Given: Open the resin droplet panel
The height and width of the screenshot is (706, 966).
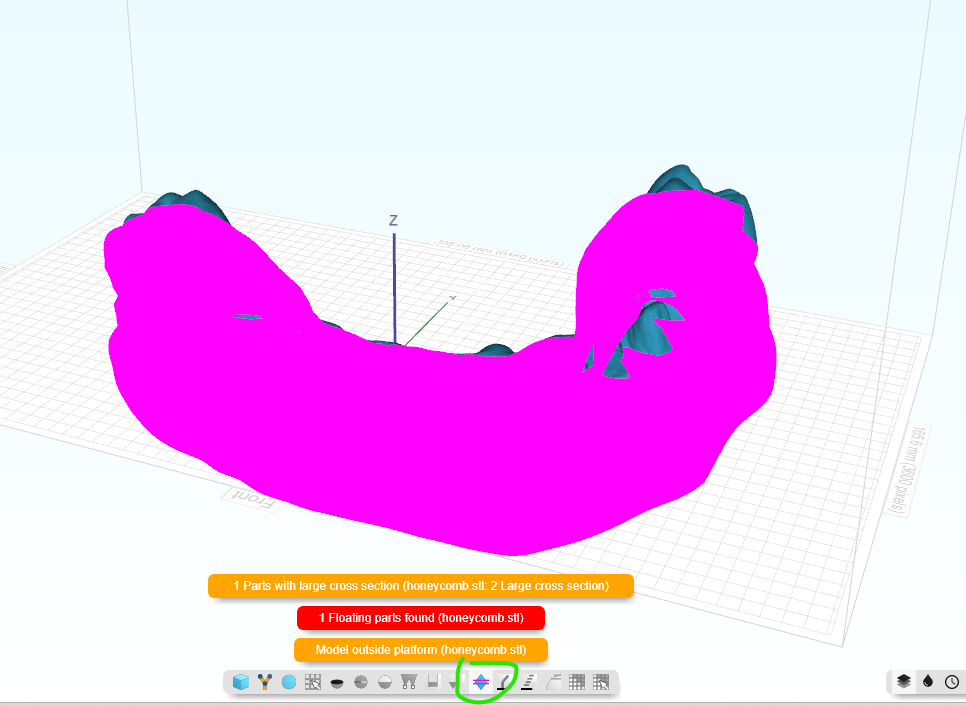Looking at the screenshot, I should click(x=928, y=681).
